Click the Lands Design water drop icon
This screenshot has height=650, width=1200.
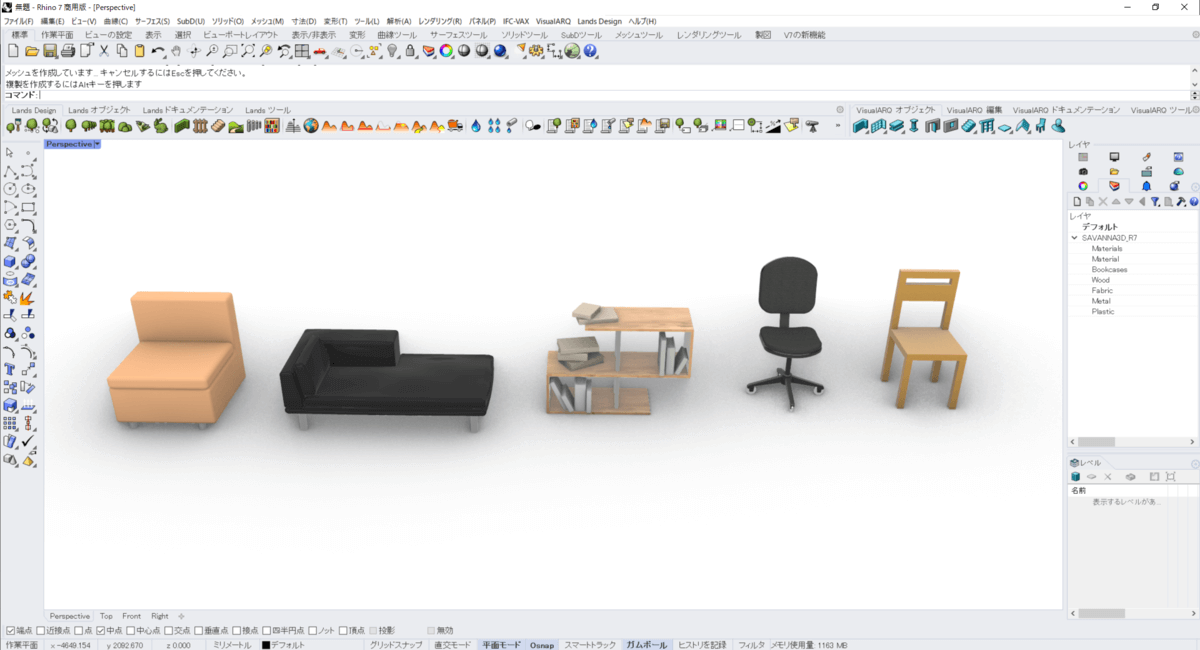pos(476,126)
